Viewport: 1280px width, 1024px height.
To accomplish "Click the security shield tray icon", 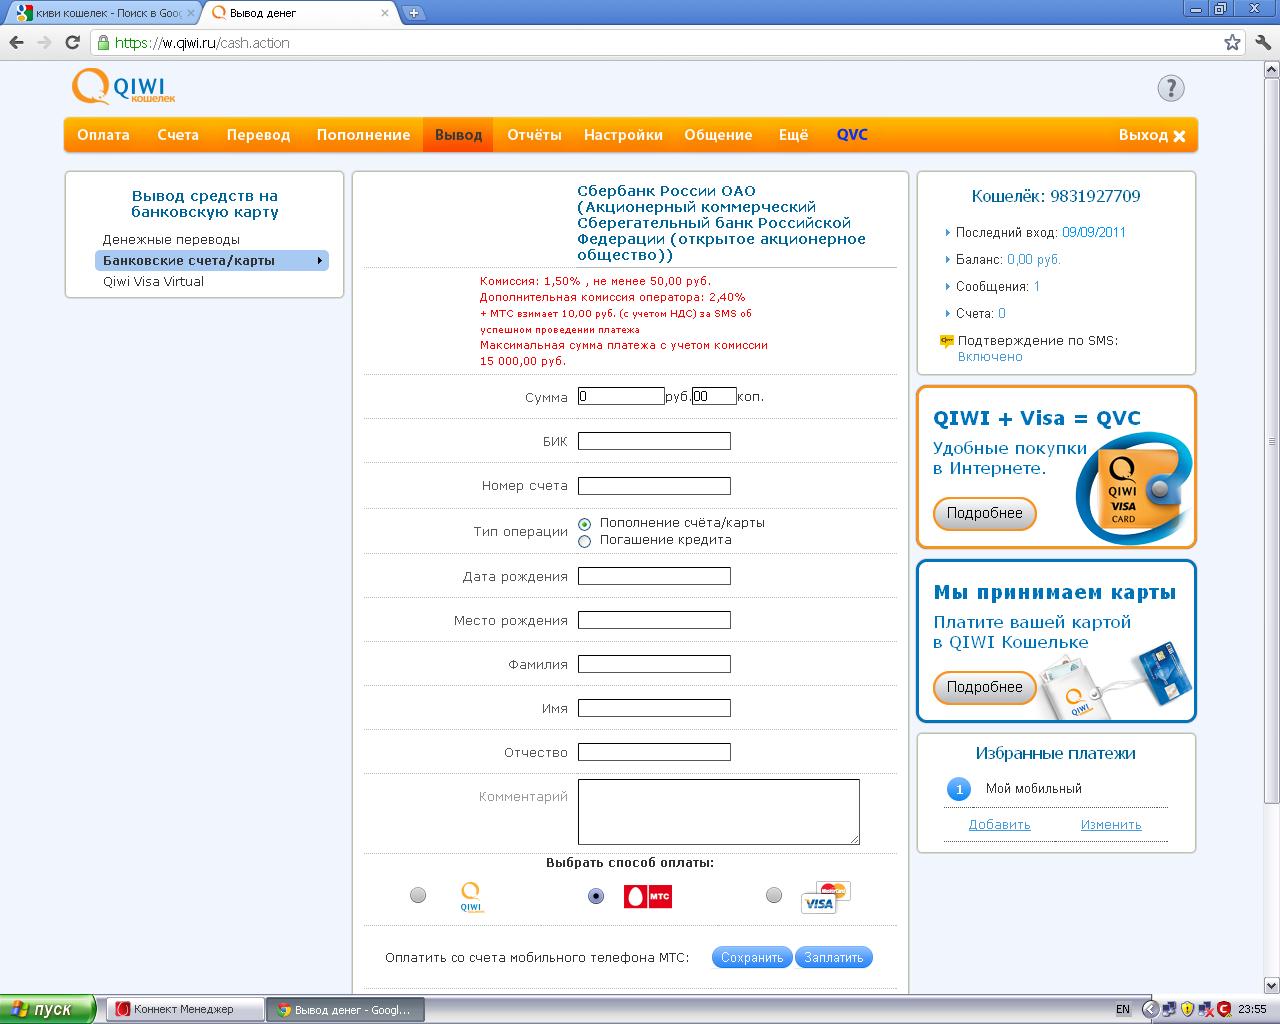I will tap(1187, 1009).
